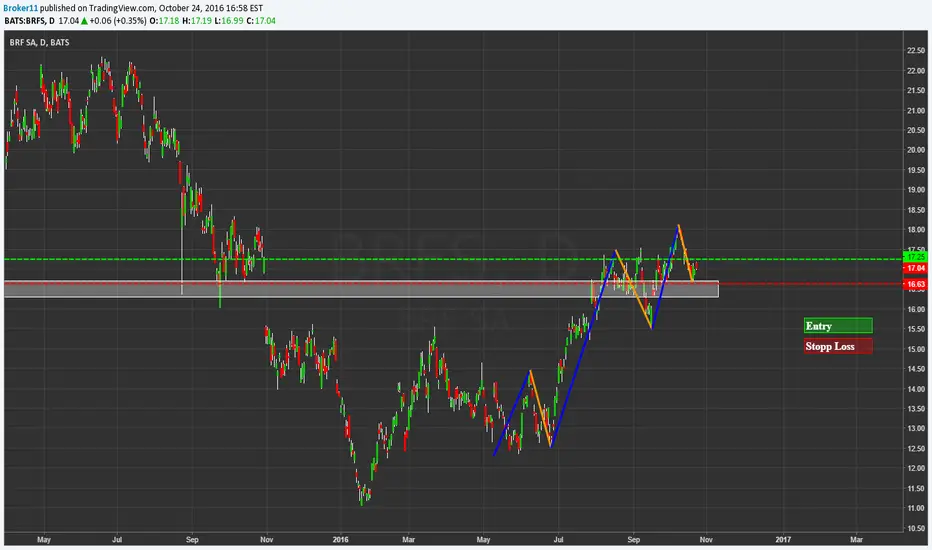Click the 'BRF SA, D, BATS' chart title
Viewport: 932px width, 550px height.
39,42
